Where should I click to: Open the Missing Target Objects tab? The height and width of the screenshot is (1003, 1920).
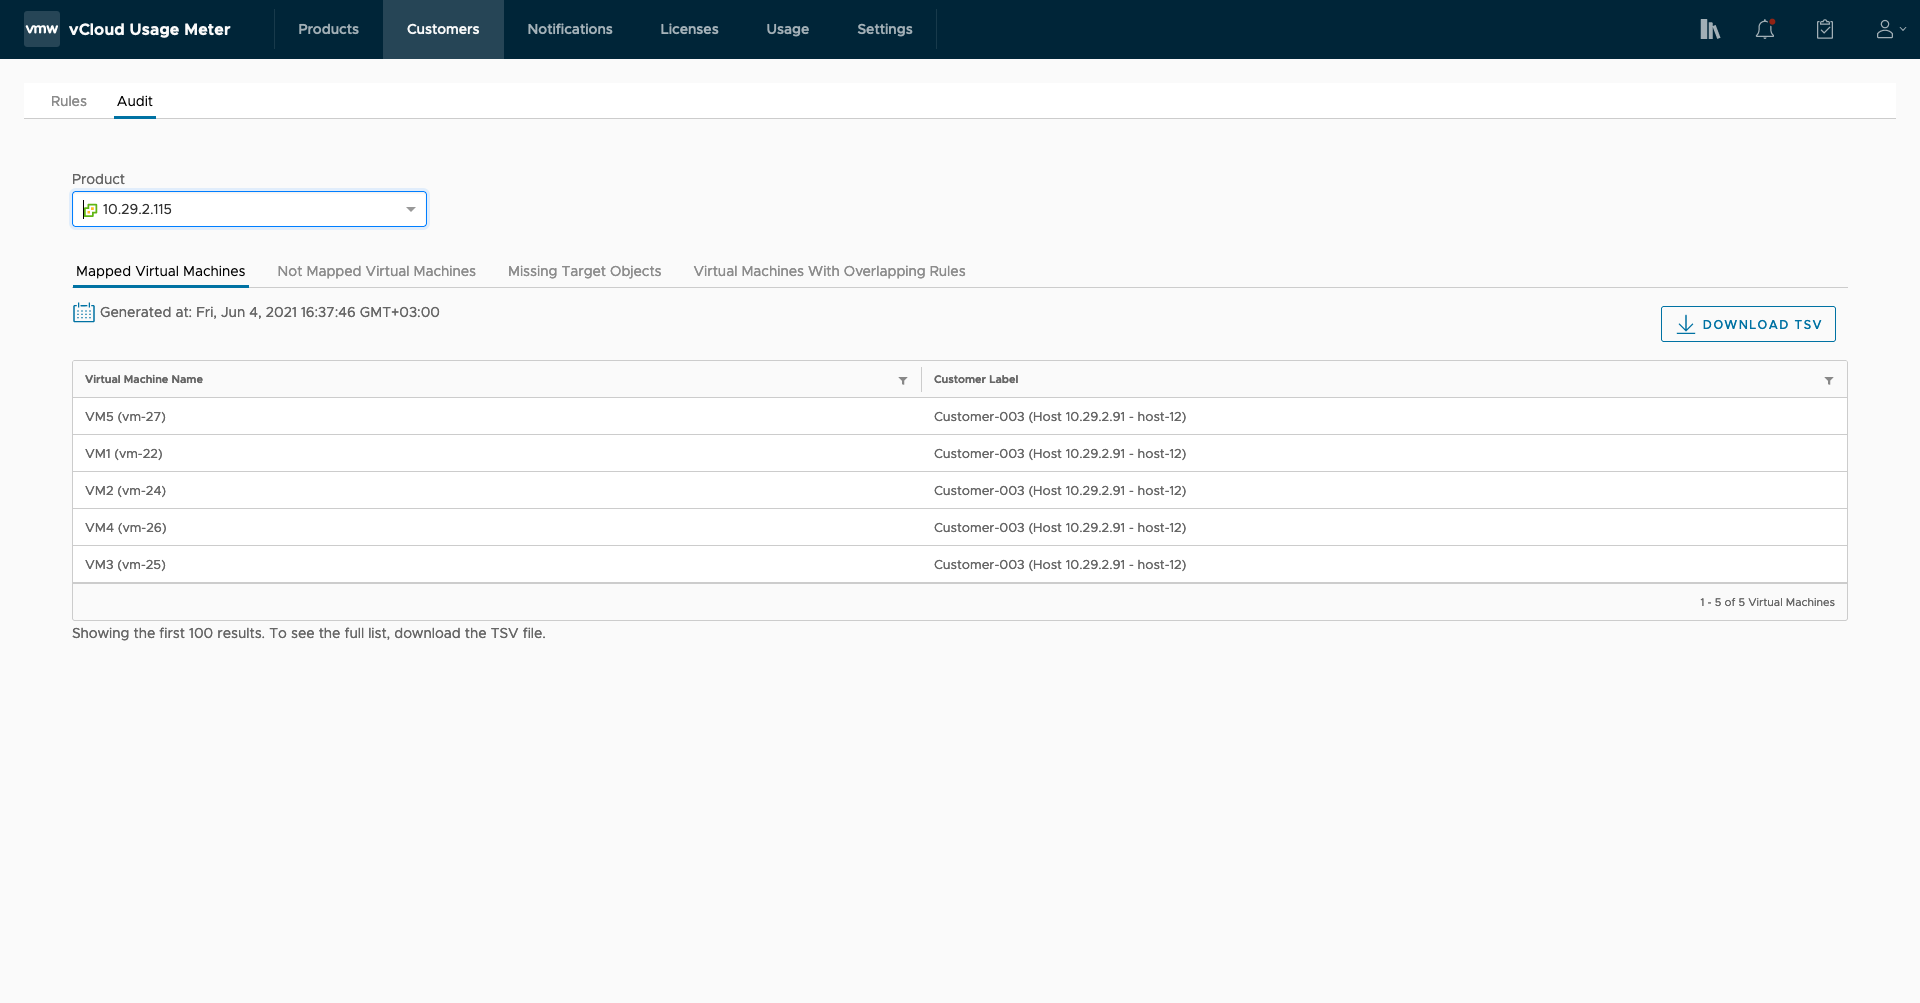(x=584, y=271)
